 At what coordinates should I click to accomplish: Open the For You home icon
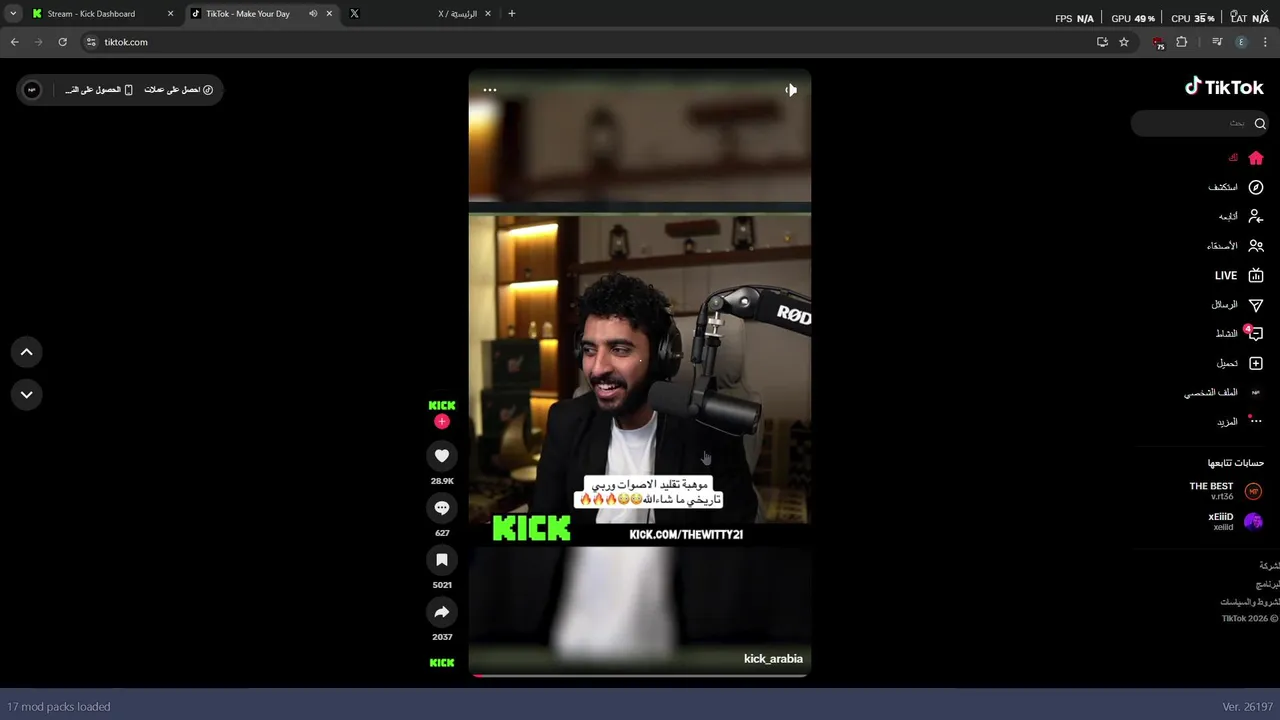click(1256, 158)
